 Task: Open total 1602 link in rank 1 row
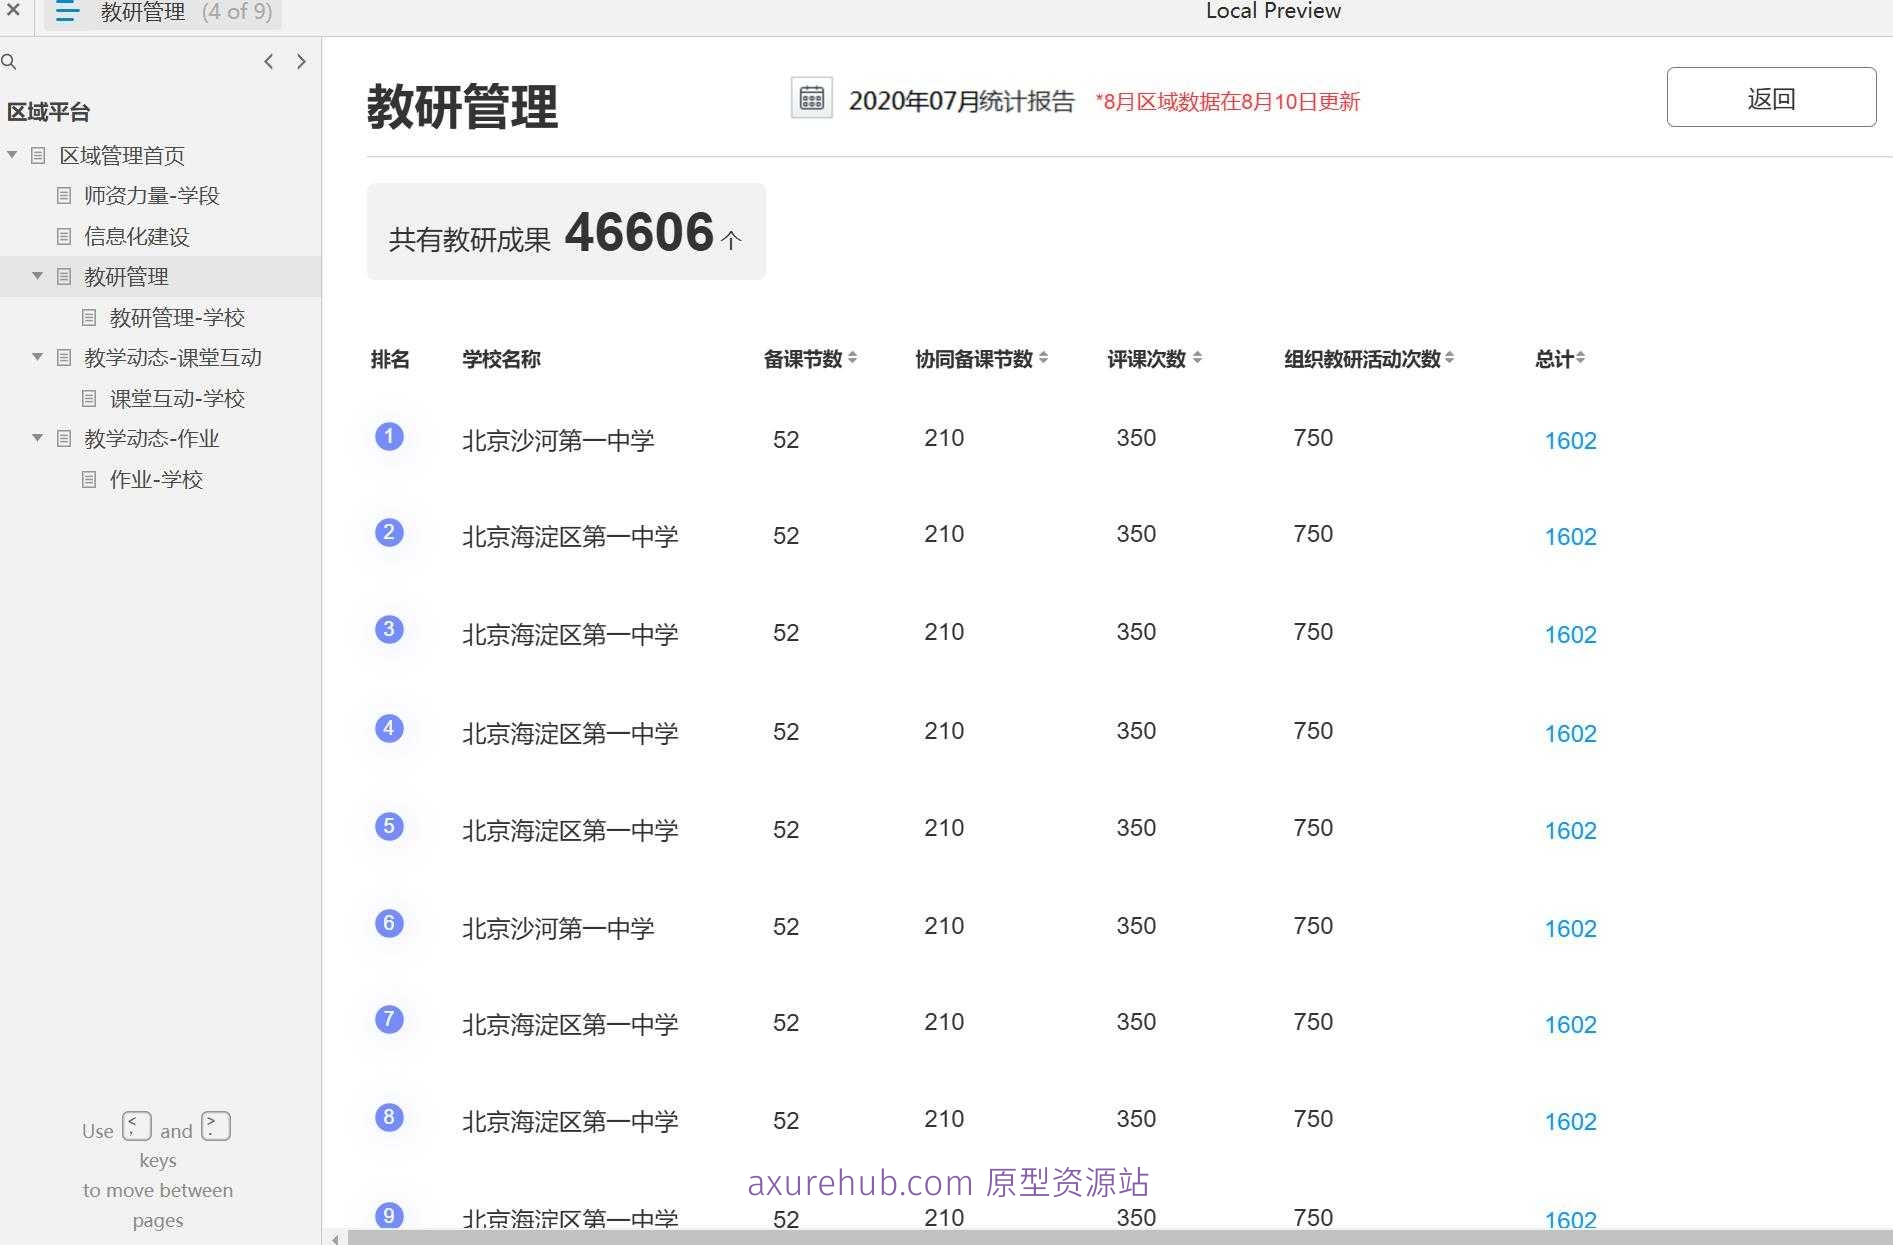[1570, 441]
